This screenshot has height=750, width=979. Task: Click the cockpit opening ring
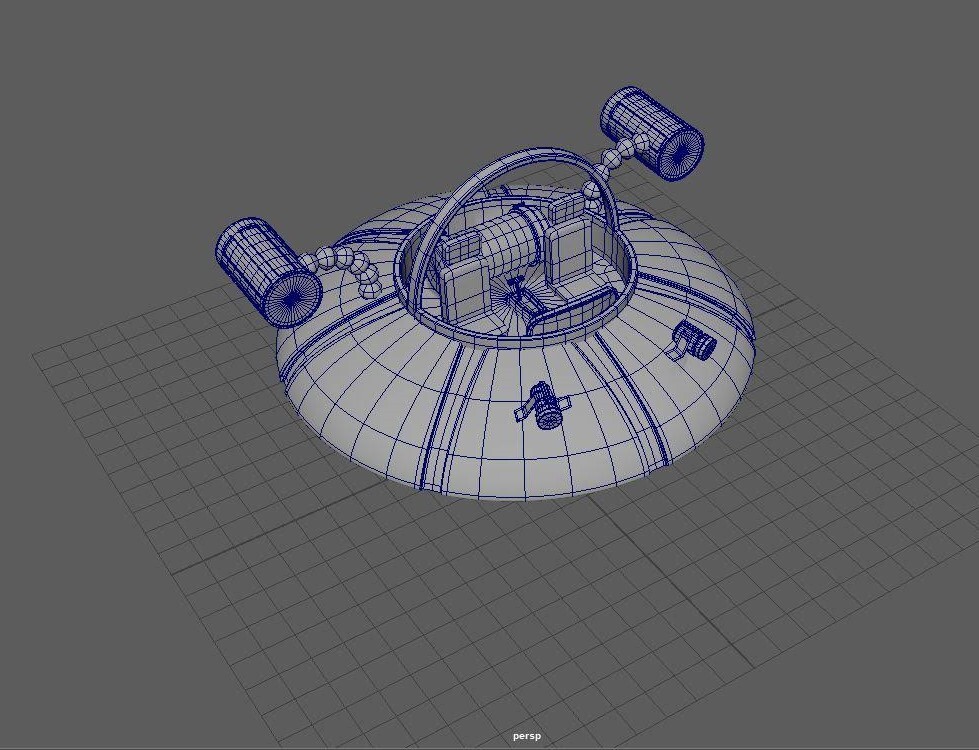(x=520, y=335)
